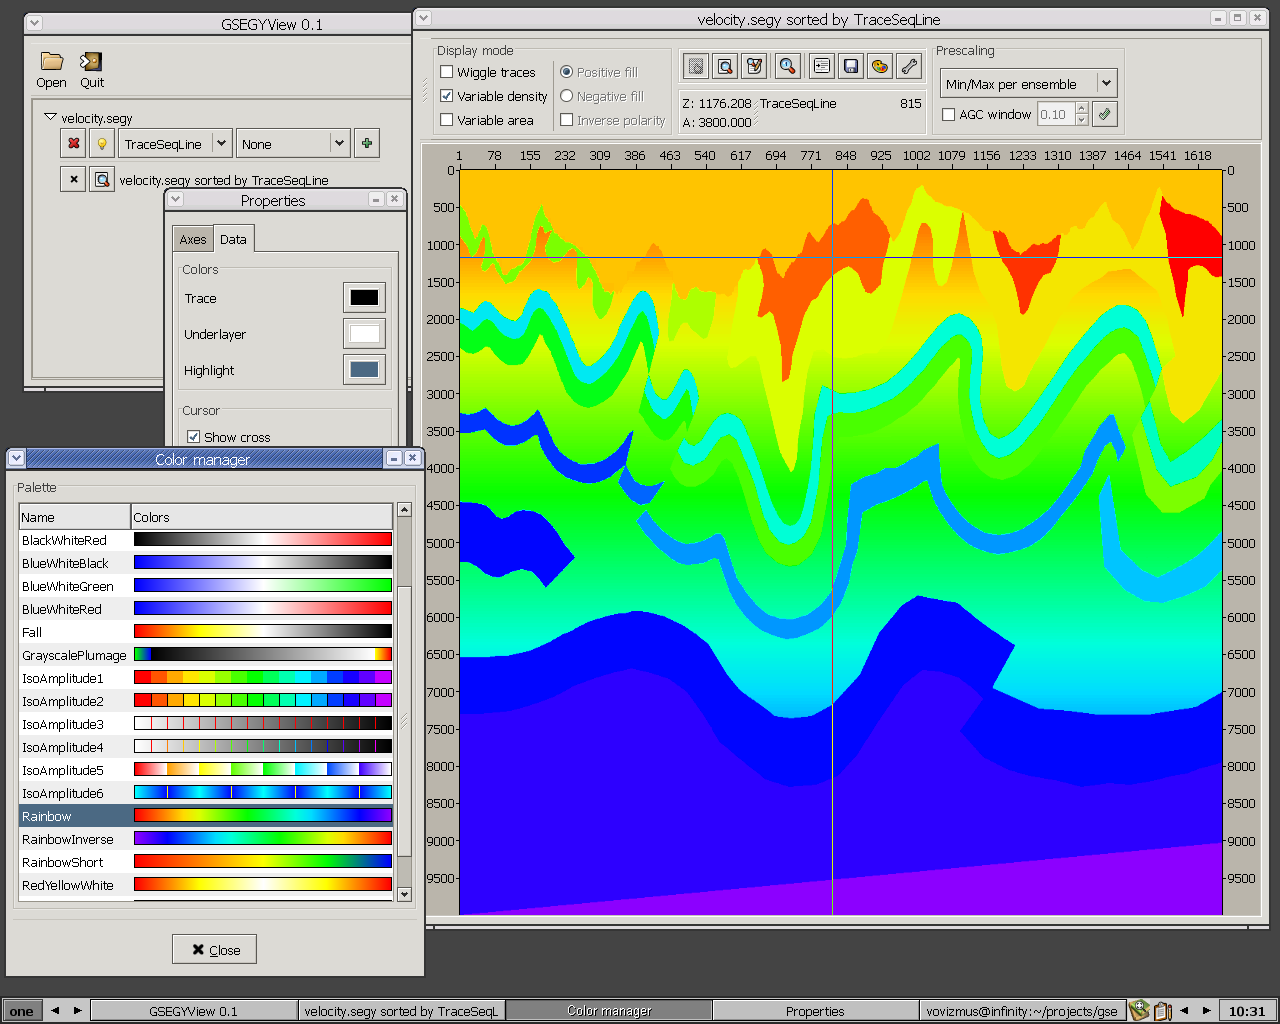1280x1024 pixels.
Task: Switch to the Data tab in Properties
Action: click(233, 239)
